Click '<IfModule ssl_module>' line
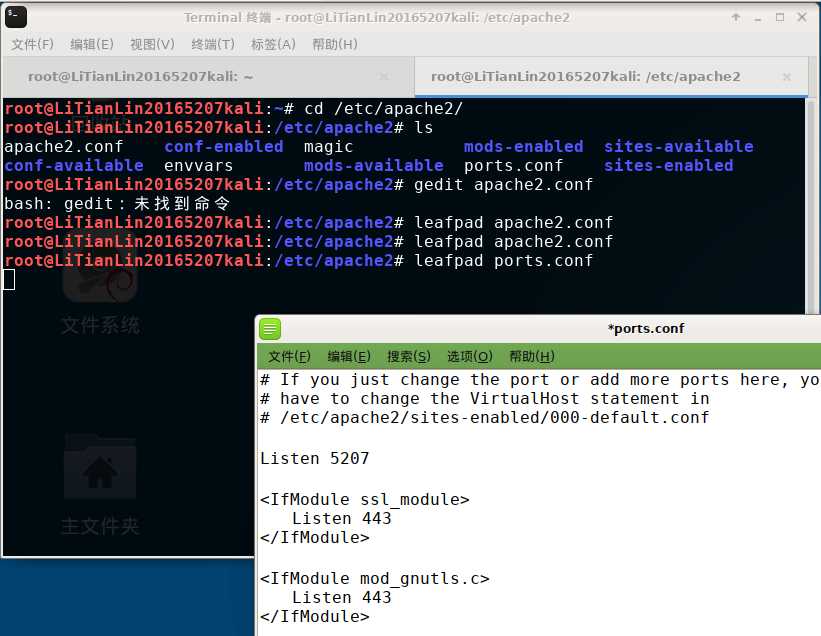This screenshot has height=636, width=821. pyautogui.click(x=364, y=499)
